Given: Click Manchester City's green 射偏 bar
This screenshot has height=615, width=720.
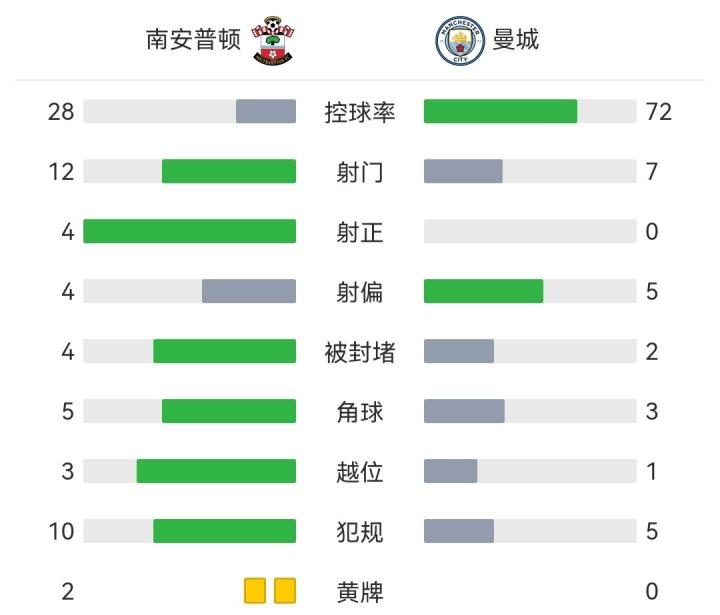Looking at the screenshot, I should (483, 291).
